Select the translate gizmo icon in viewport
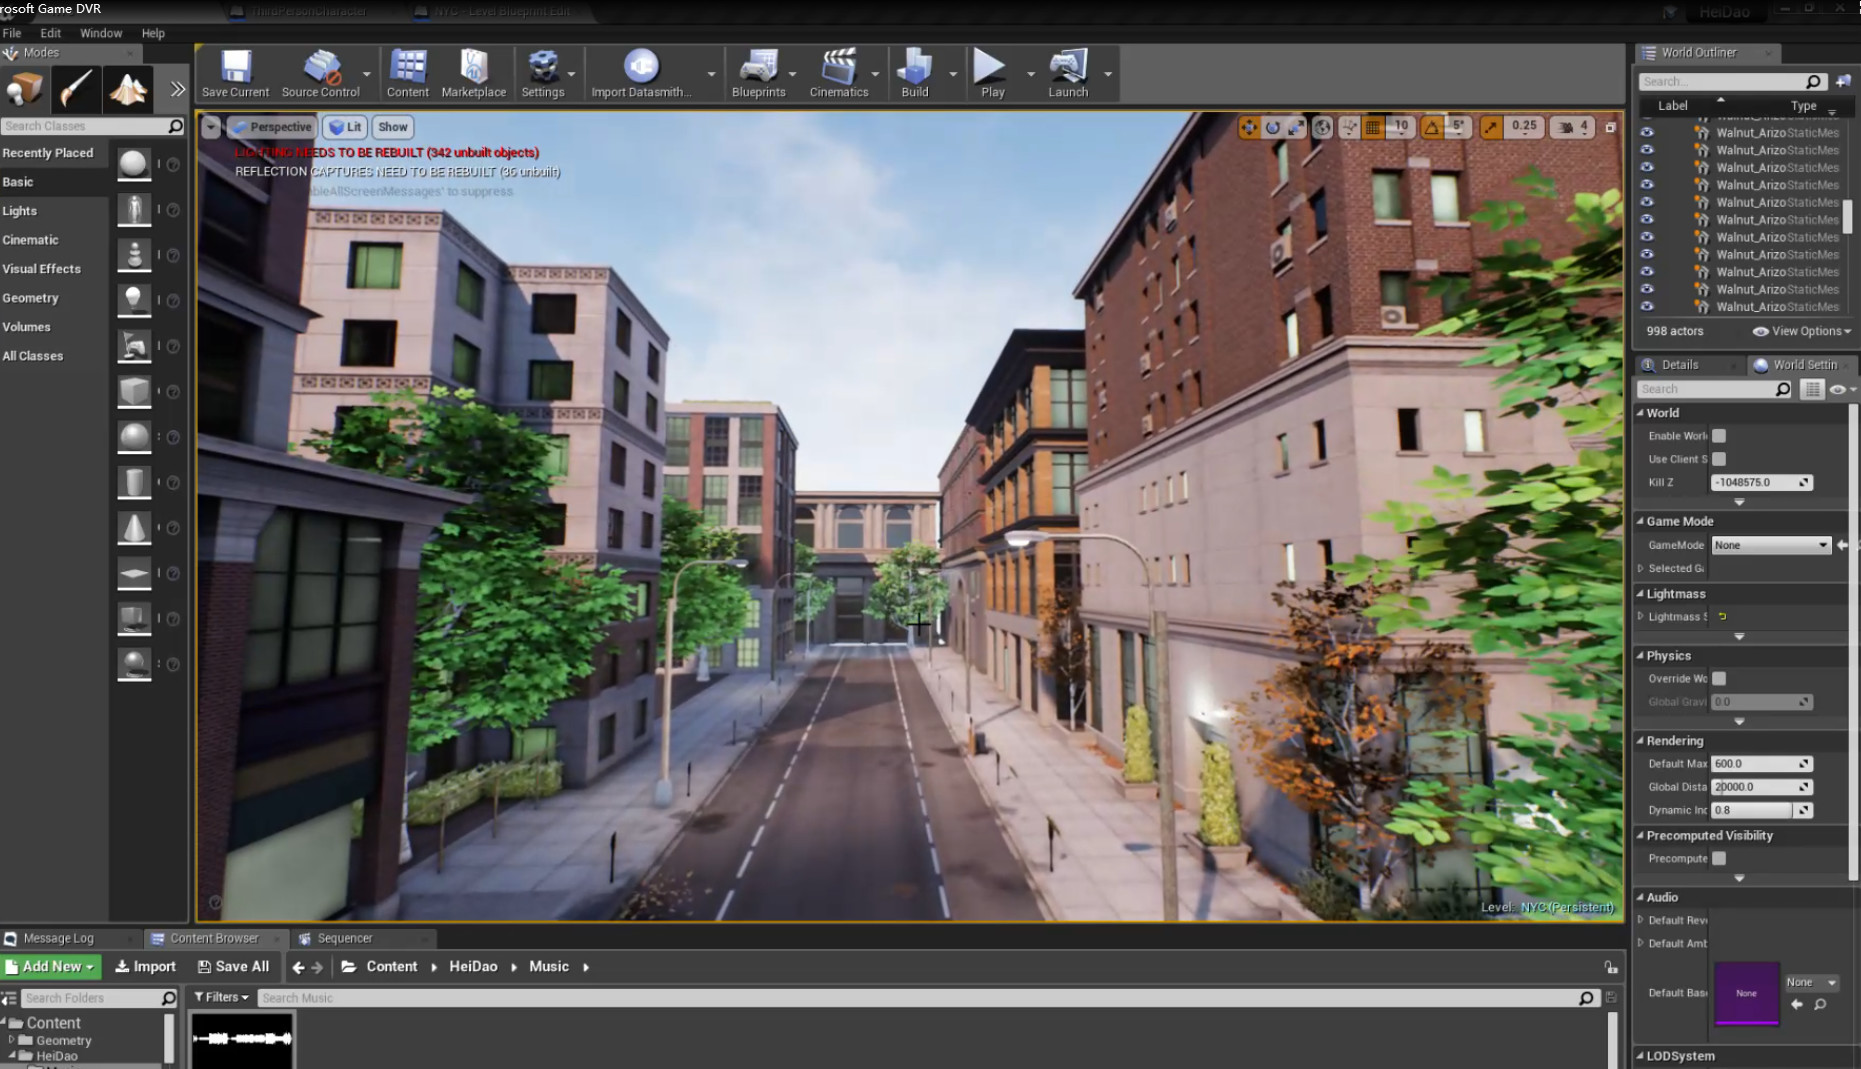 click(1248, 127)
